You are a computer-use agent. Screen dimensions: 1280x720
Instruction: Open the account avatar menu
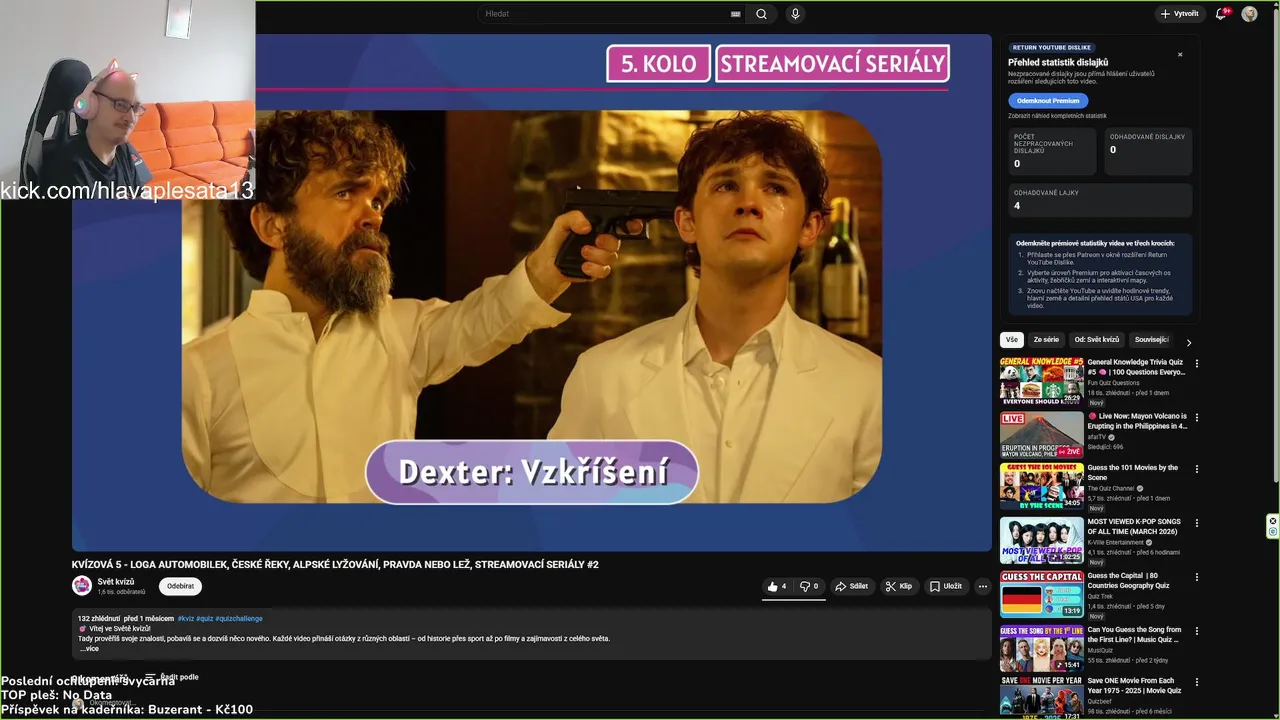(x=1249, y=14)
